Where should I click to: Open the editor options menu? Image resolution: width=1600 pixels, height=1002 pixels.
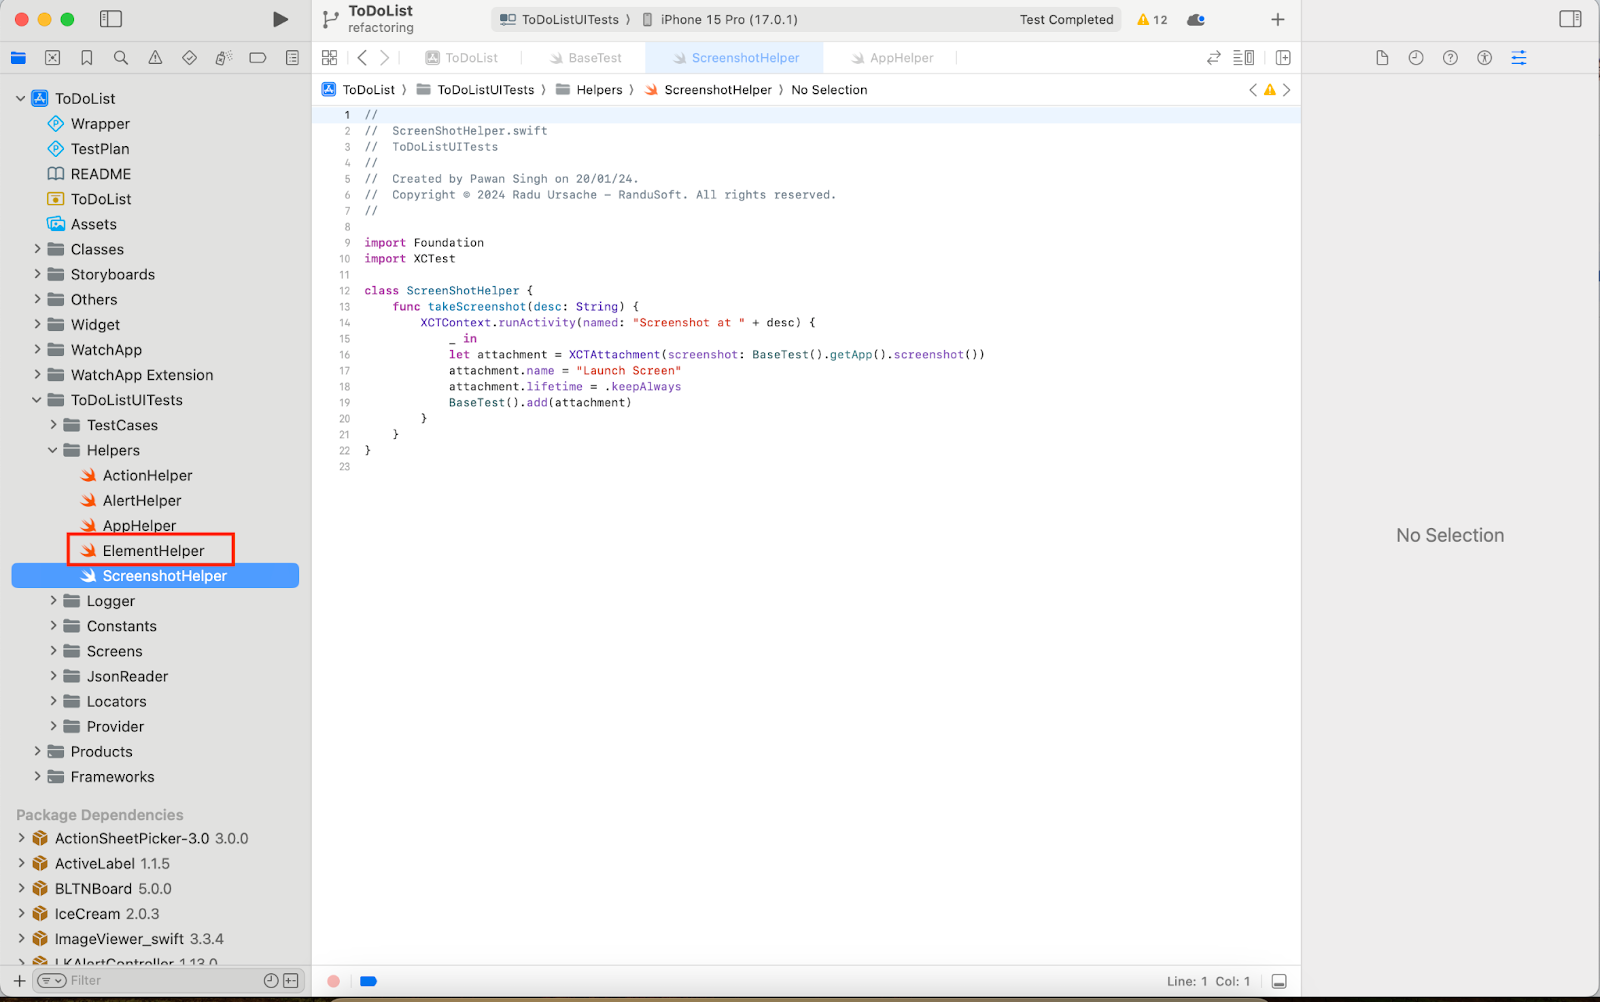point(1244,58)
